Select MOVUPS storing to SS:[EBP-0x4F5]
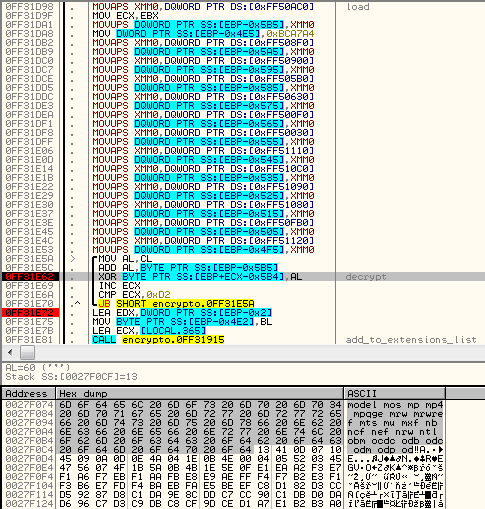This screenshot has width=485, height=509. (203, 250)
